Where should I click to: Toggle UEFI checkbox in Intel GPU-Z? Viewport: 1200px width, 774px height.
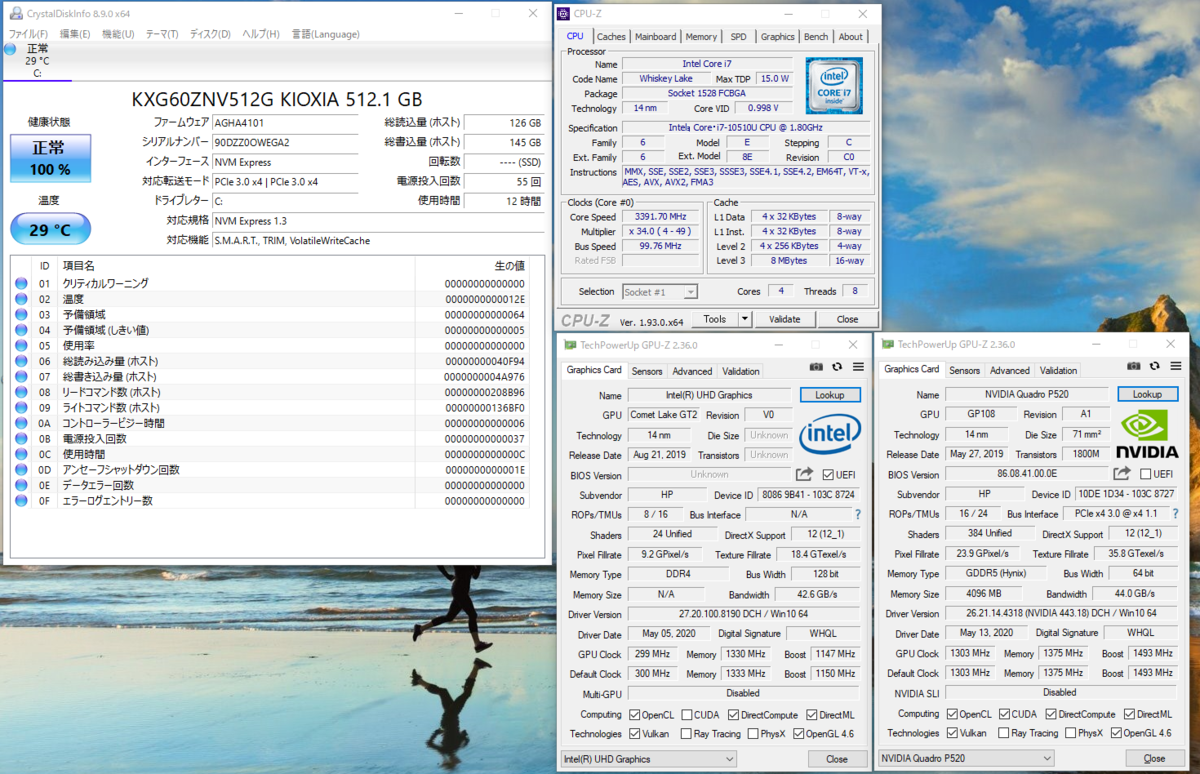tap(829, 474)
